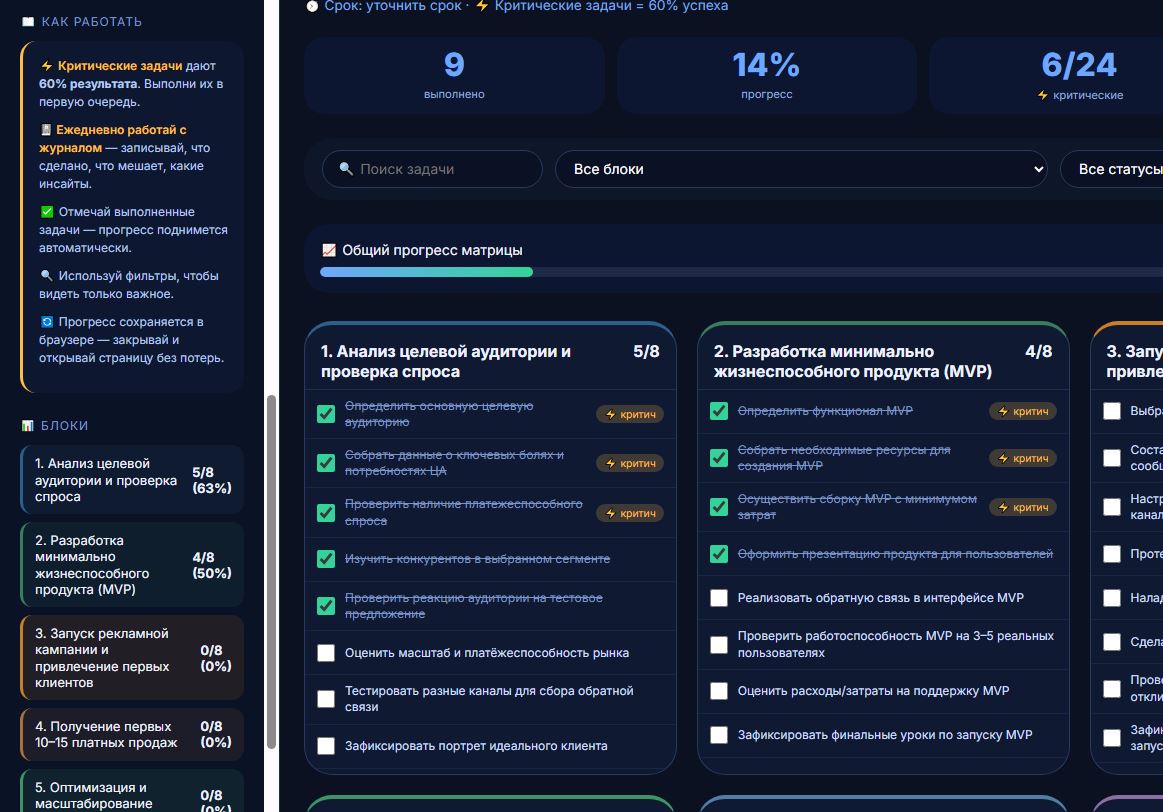
Task: Click card title 1. Анализ целевой аудитории и проверка спроса
Action: [446, 361]
